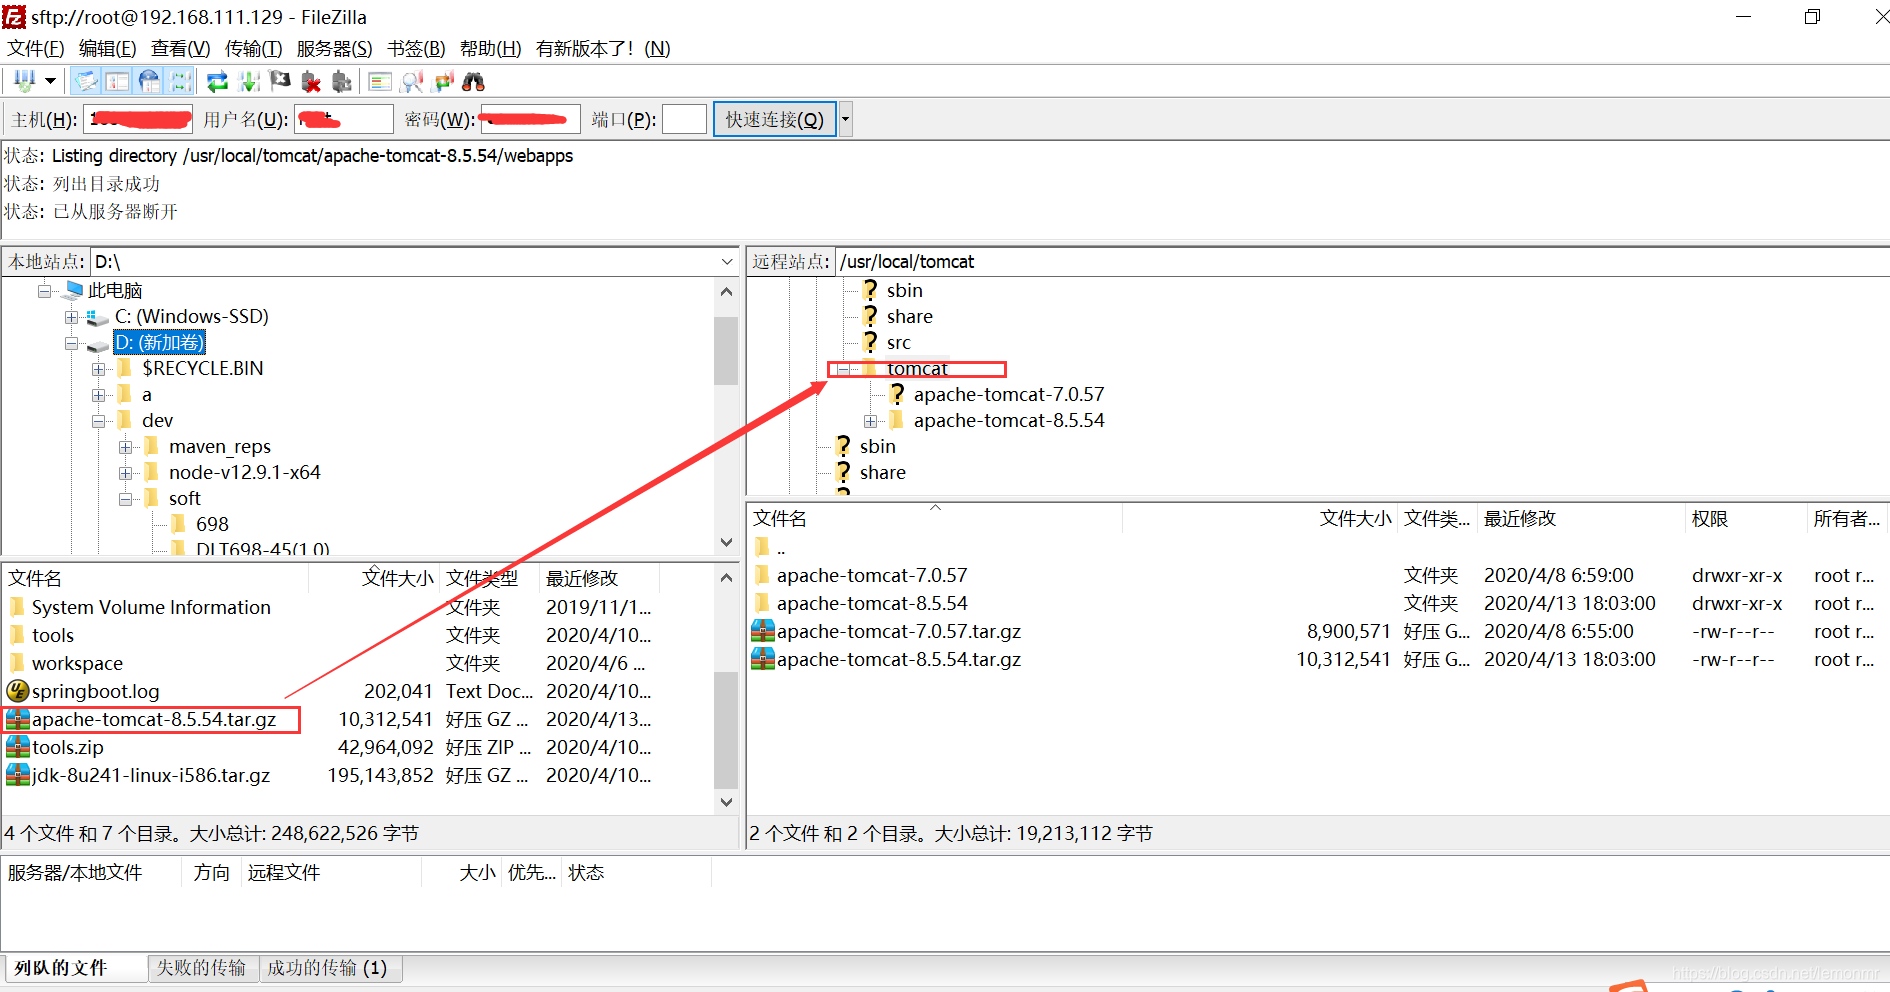The width and height of the screenshot is (1890, 992).
Task: Expand the maven_reps folder node
Action: (126, 447)
